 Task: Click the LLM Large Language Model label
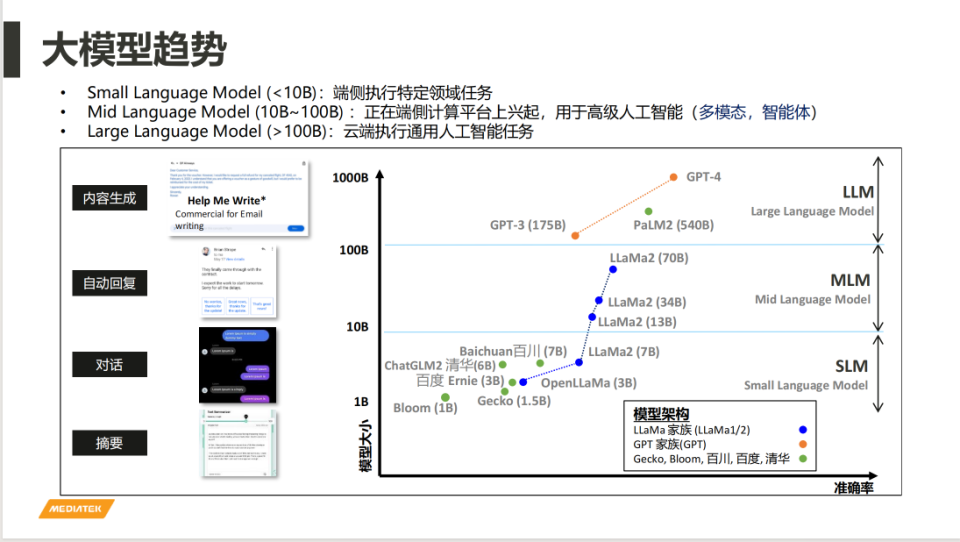(812, 201)
